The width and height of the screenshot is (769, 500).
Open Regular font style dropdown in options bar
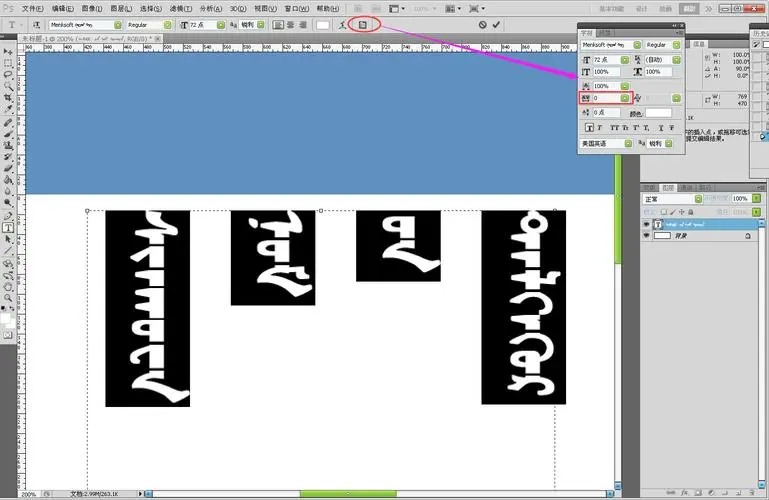pyautogui.click(x=168, y=25)
